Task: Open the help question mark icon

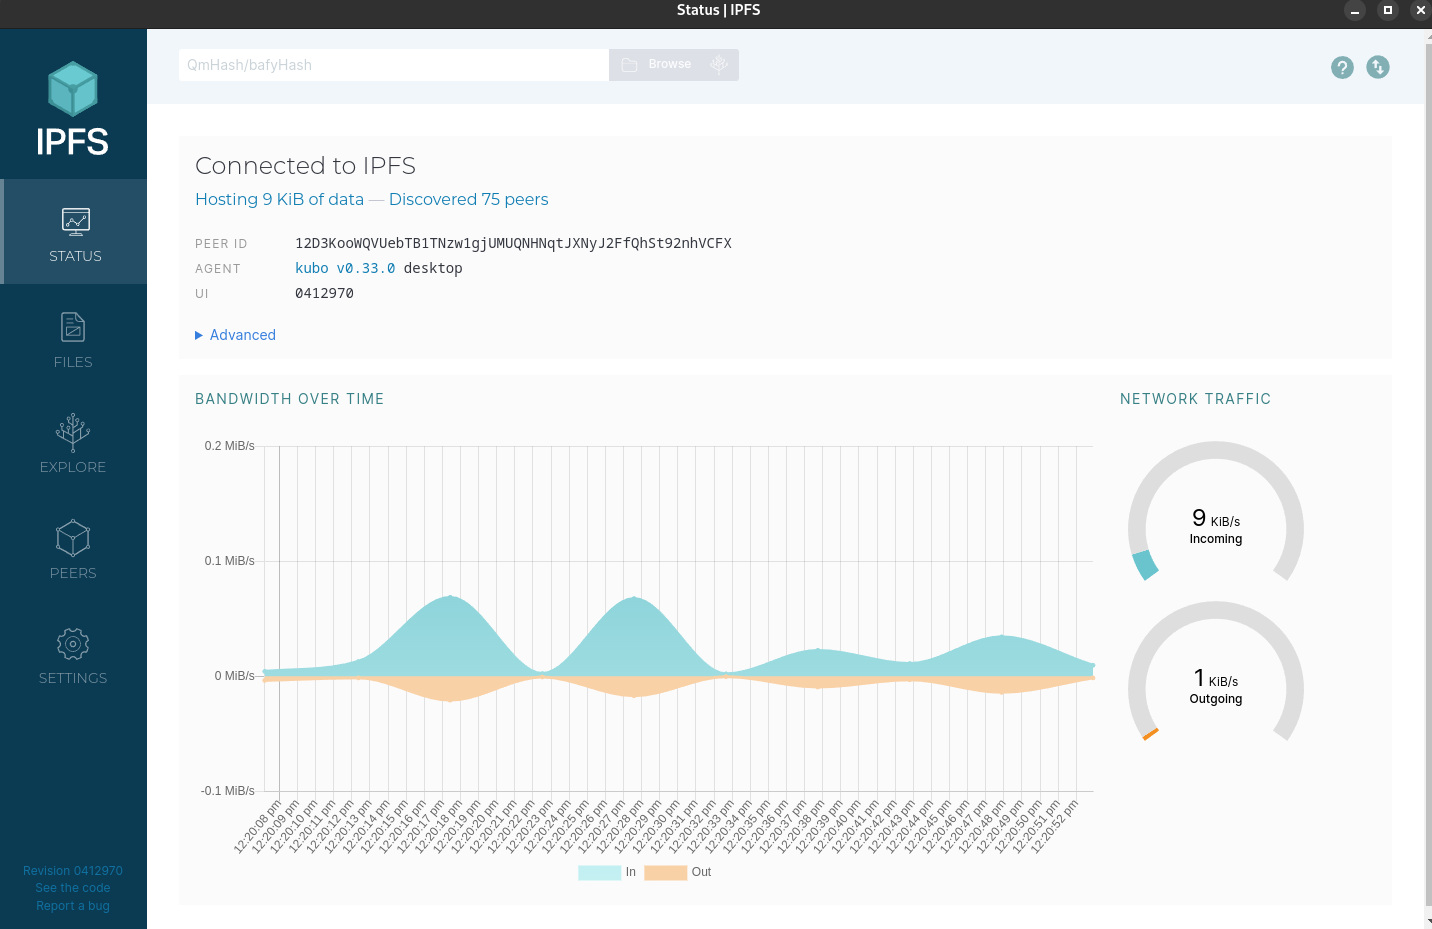Action: [1342, 67]
